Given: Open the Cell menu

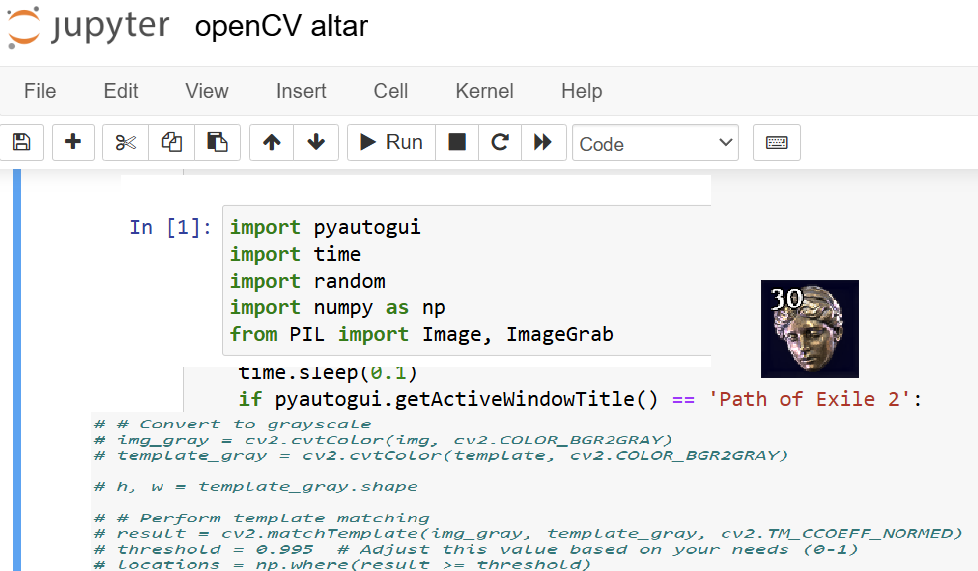Looking at the screenshot, I should click(390, 91).
